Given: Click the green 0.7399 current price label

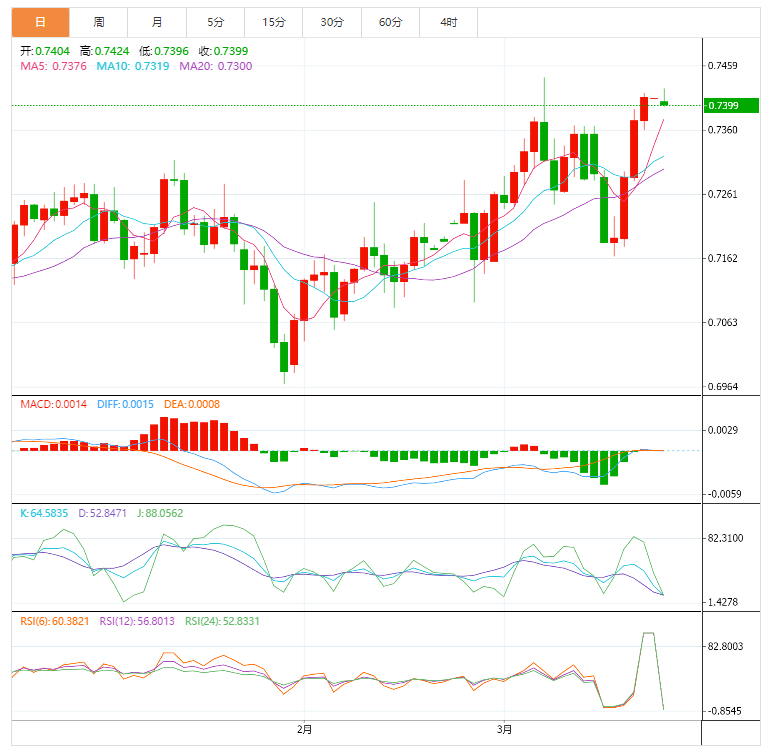Looking at the screenshot, I should (x=731, y=106).
